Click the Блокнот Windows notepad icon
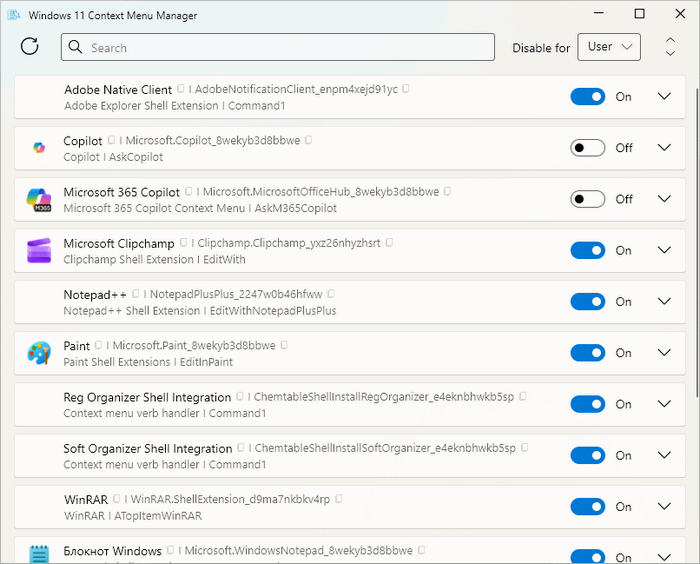700x564 pixels. [39, 554]
